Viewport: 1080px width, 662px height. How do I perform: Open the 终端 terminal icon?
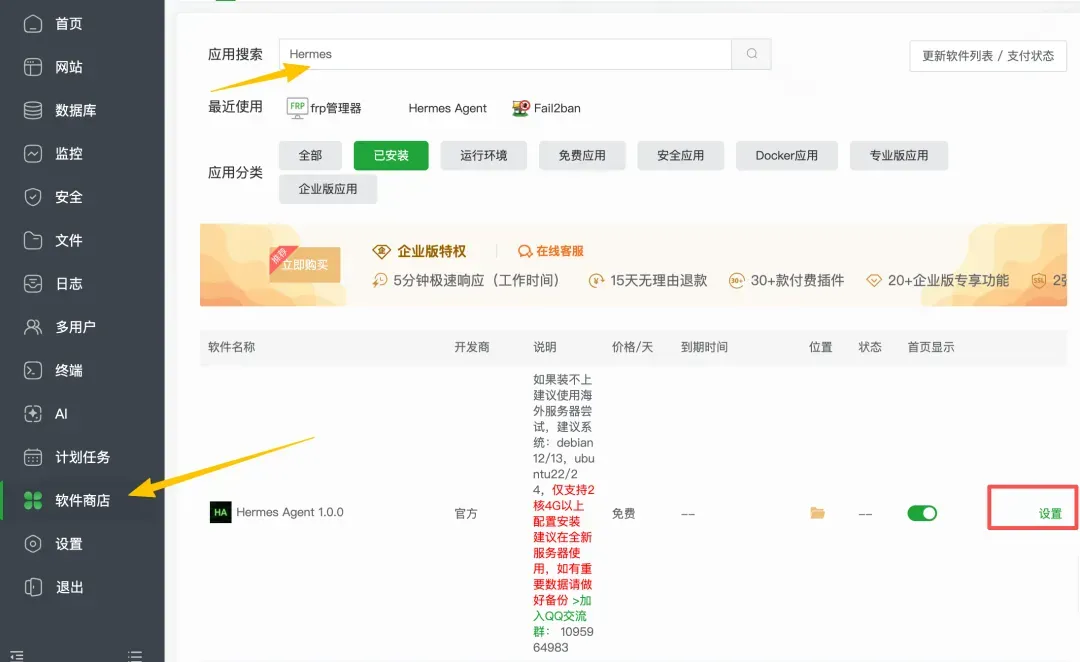click(x=32, y=370)
